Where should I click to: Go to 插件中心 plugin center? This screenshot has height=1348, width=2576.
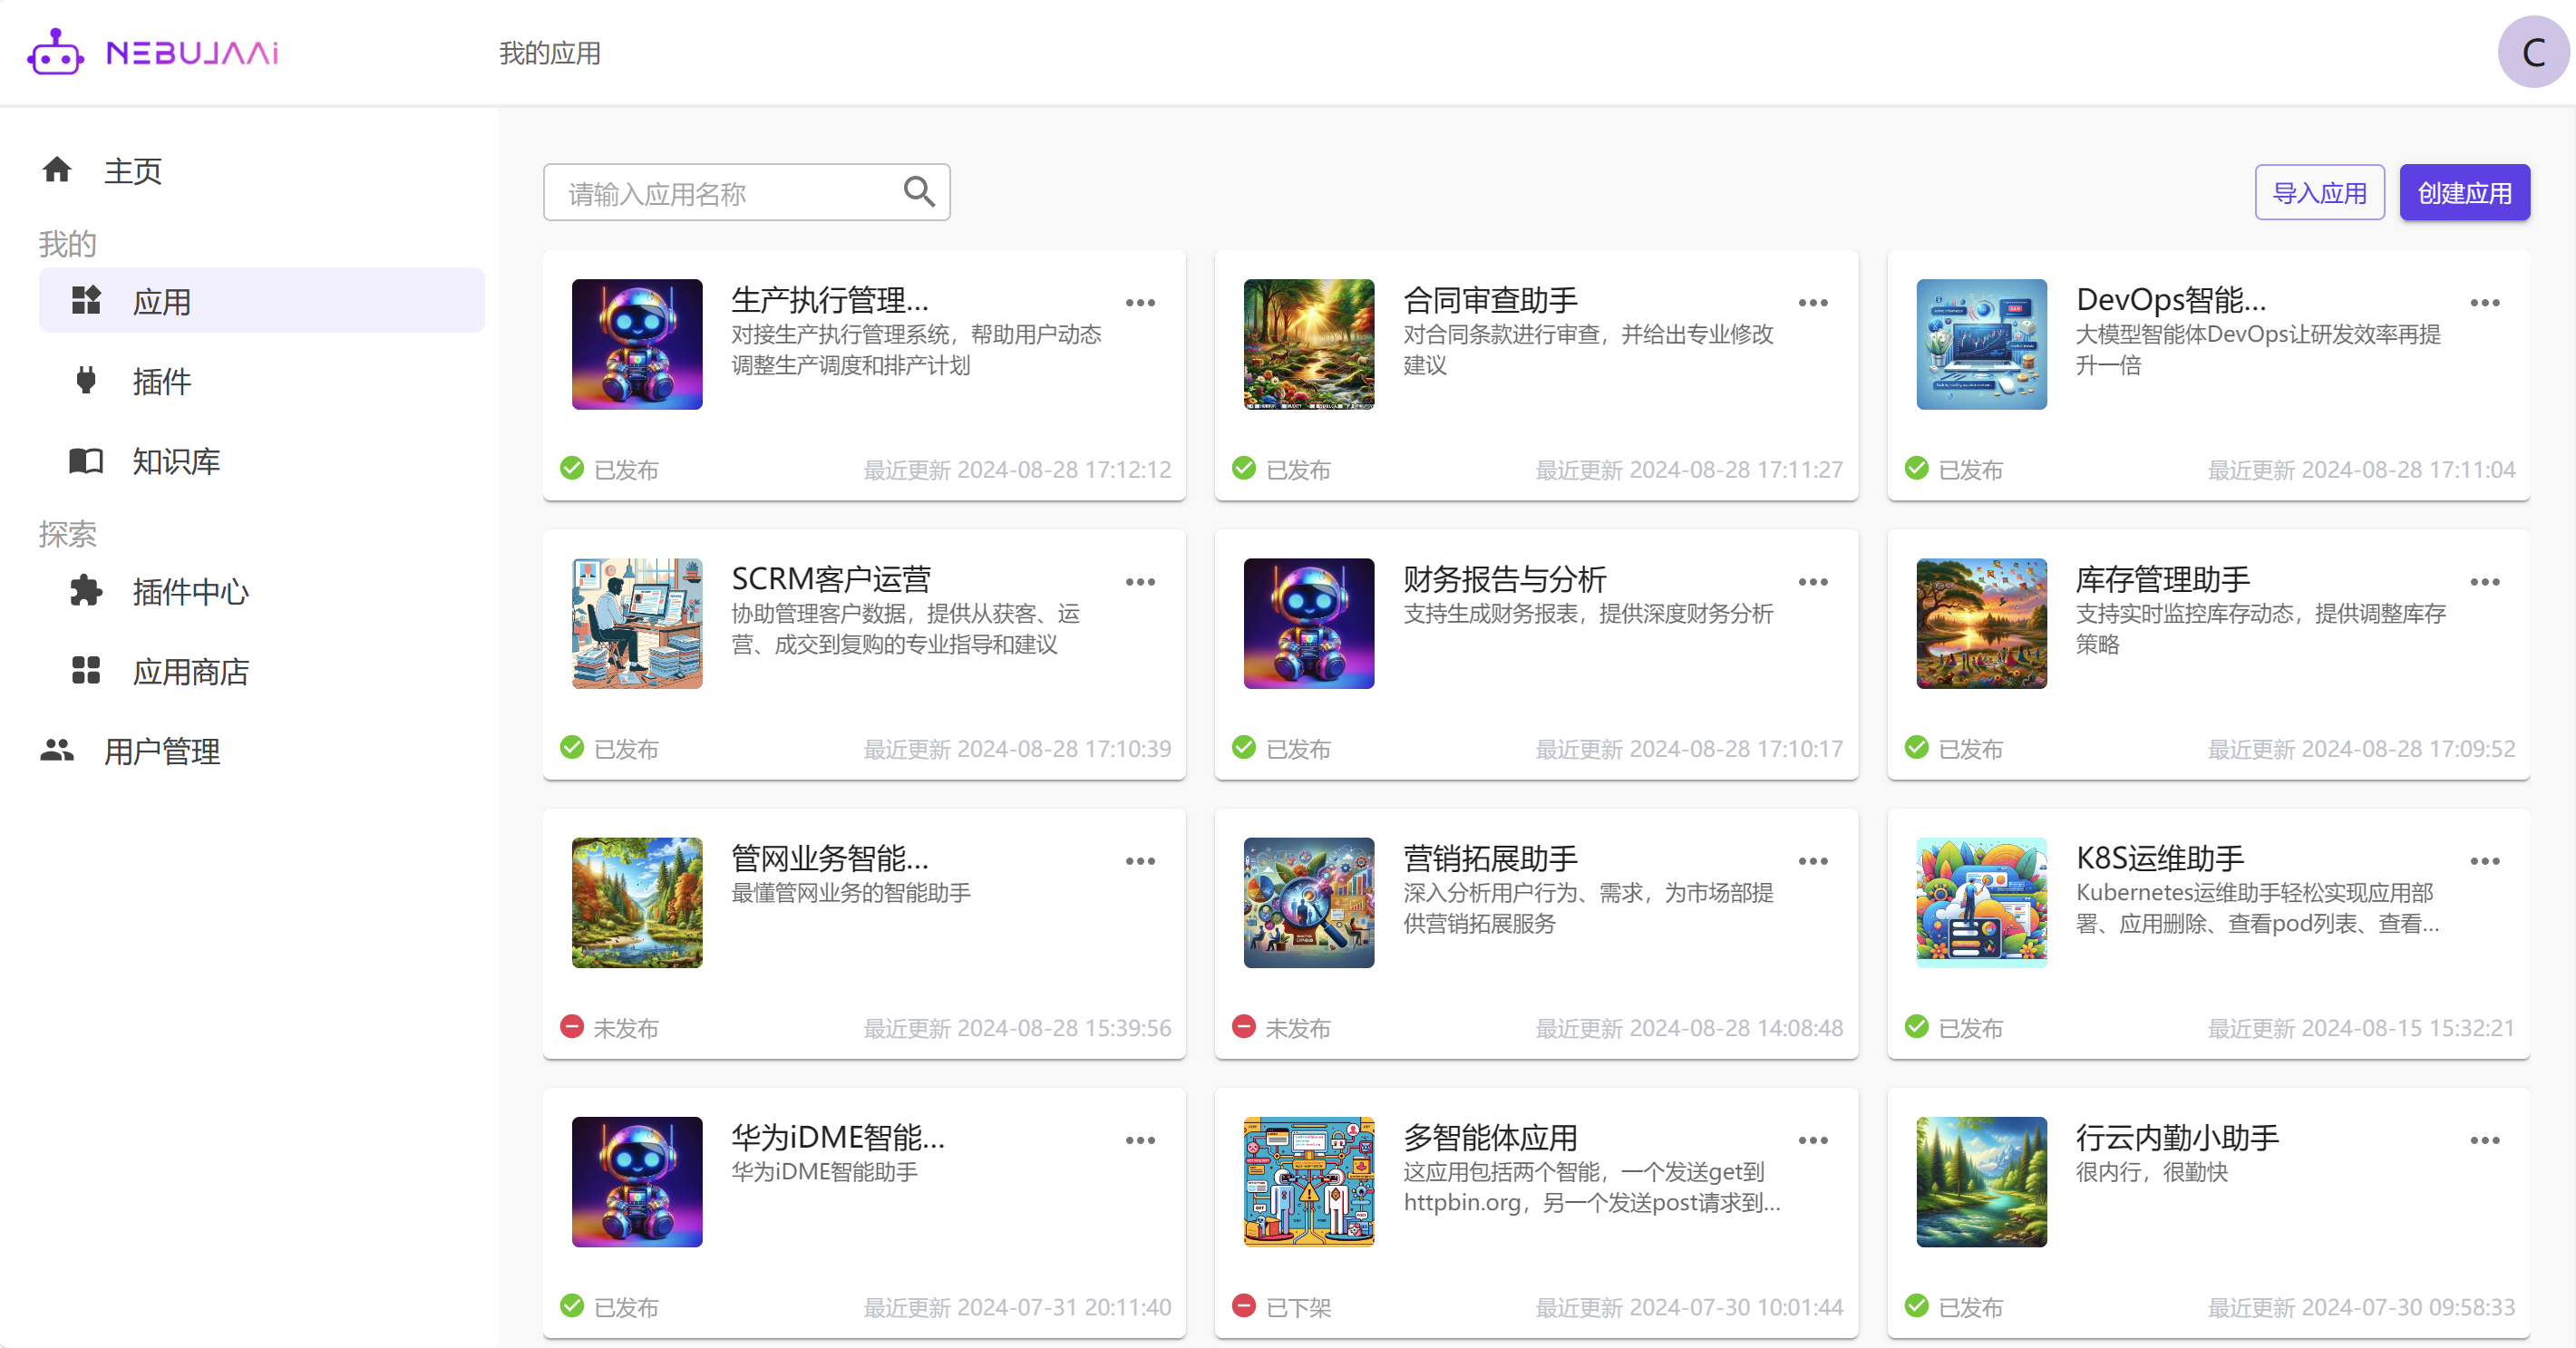point(189,591)
